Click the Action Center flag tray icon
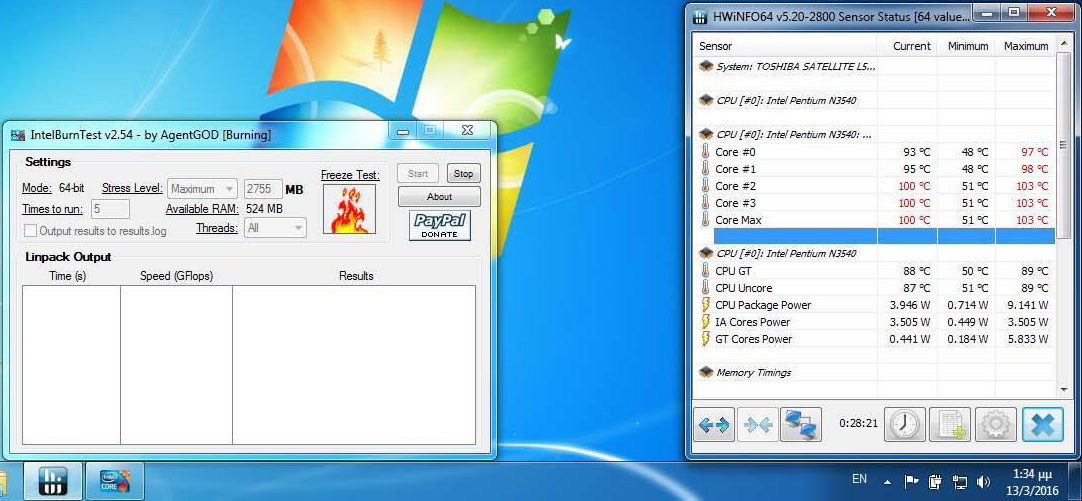The width and height of the screenshot is (1082, 501). [x=912, y=481]
